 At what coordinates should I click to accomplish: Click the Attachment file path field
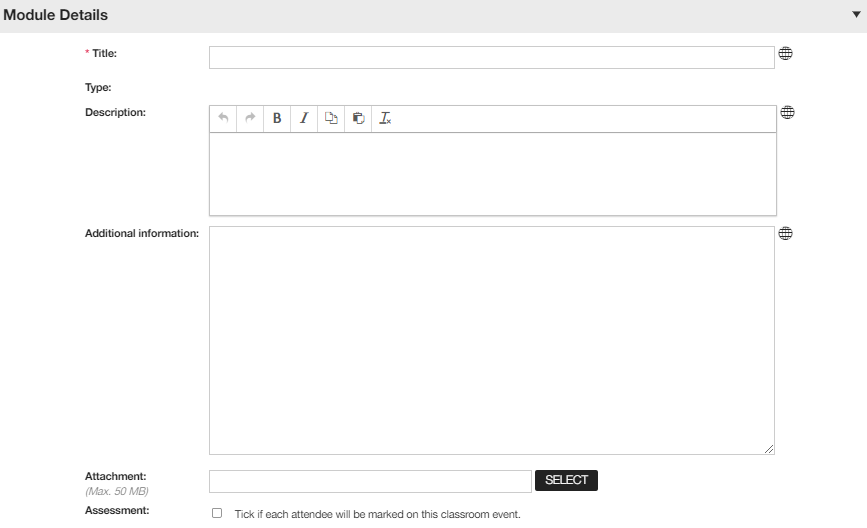[x=370, y=482]
